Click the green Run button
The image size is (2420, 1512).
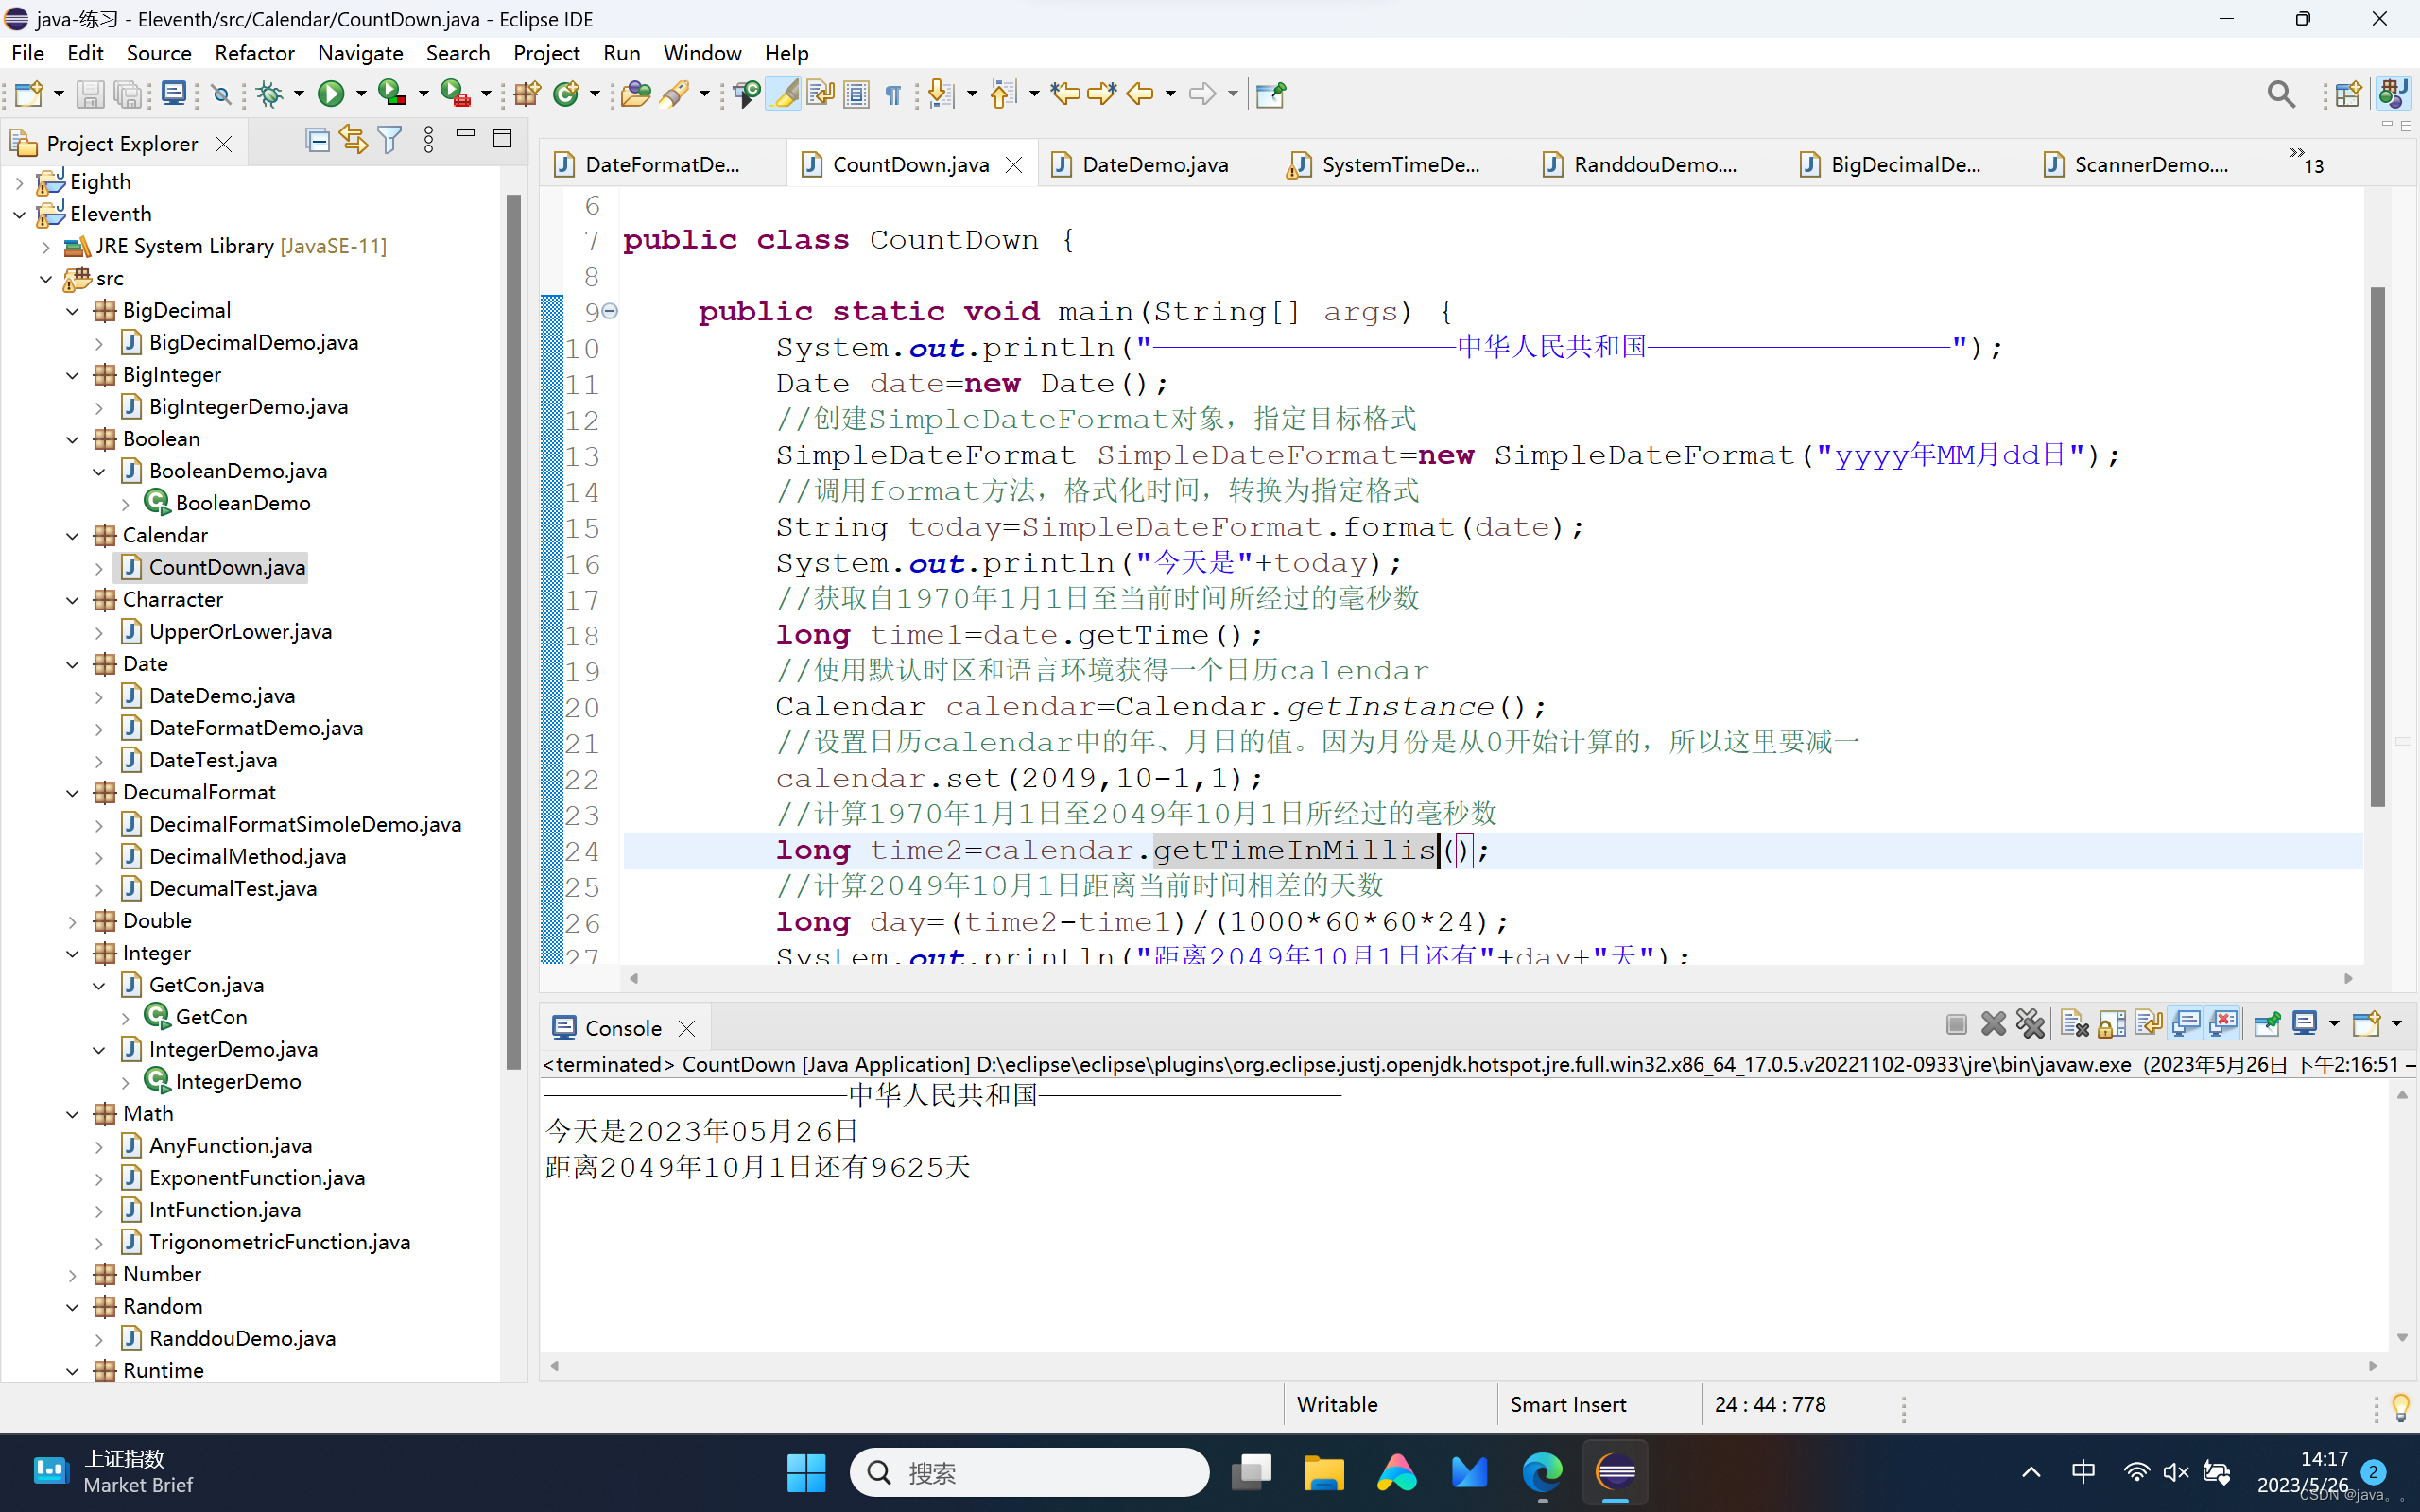point(330,94)
